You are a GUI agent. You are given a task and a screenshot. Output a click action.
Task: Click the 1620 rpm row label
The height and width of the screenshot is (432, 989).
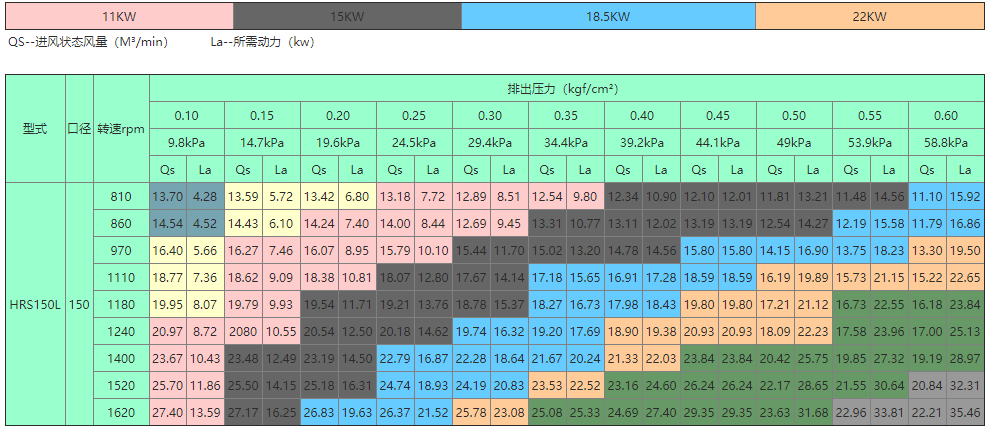pyautogui.click(x=121, y=412)
